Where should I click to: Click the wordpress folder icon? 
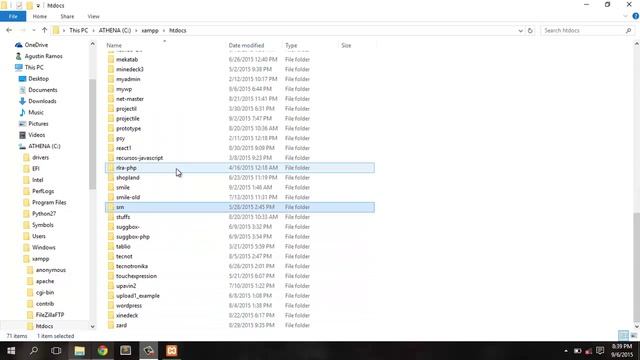(111, 305)
